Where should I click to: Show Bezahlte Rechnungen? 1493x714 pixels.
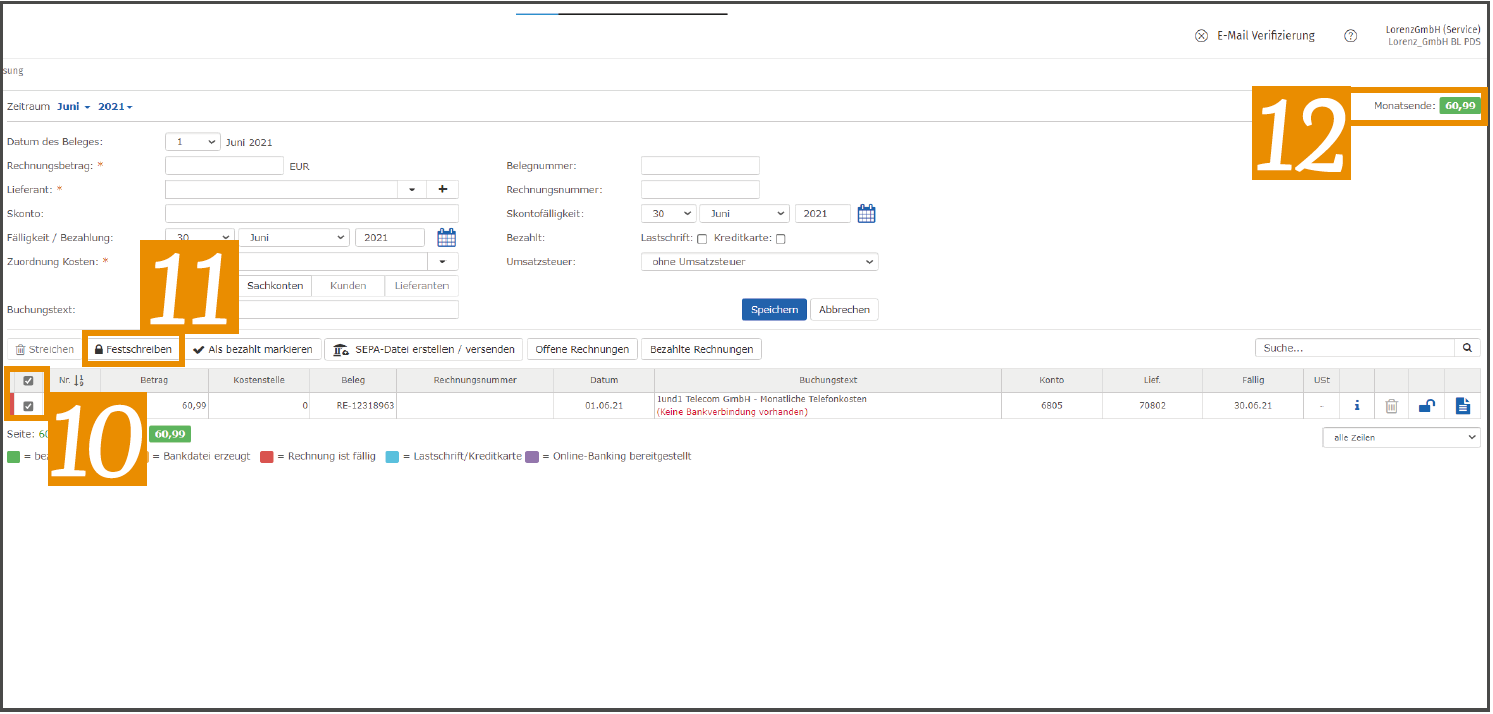click(701, 349)
